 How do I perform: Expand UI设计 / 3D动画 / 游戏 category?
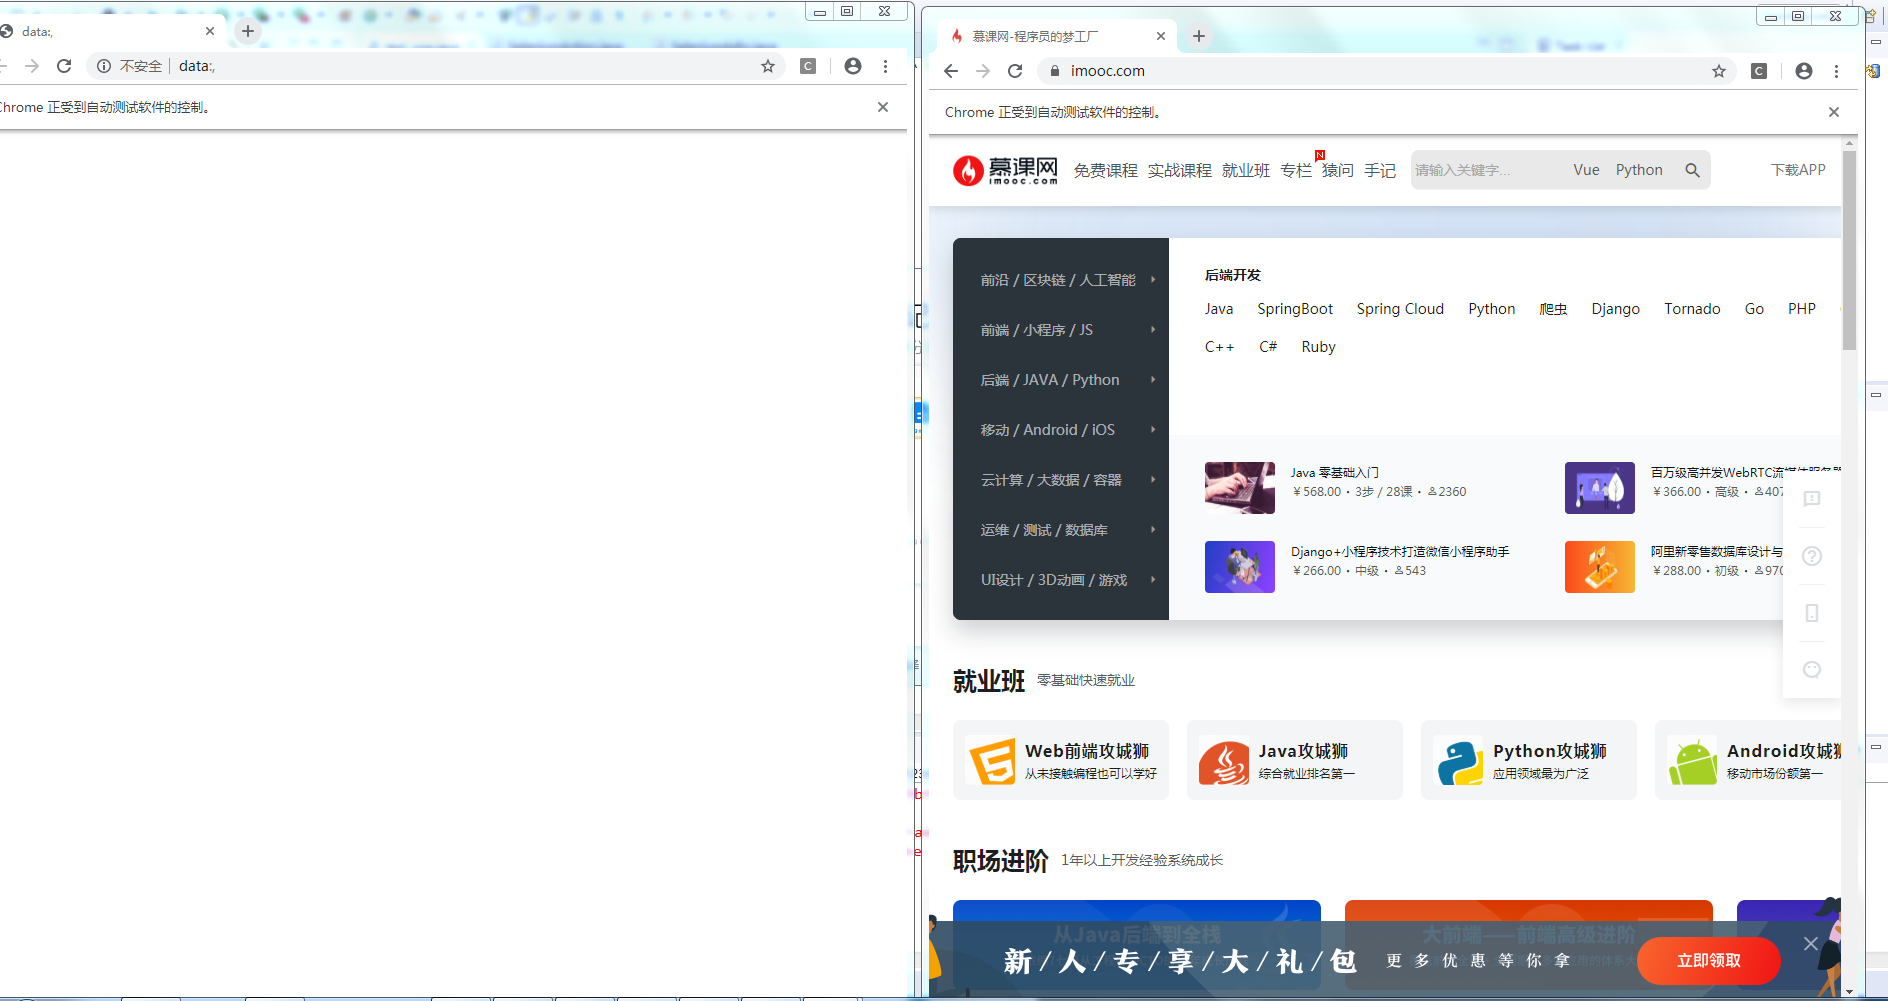pos(1061,580)
